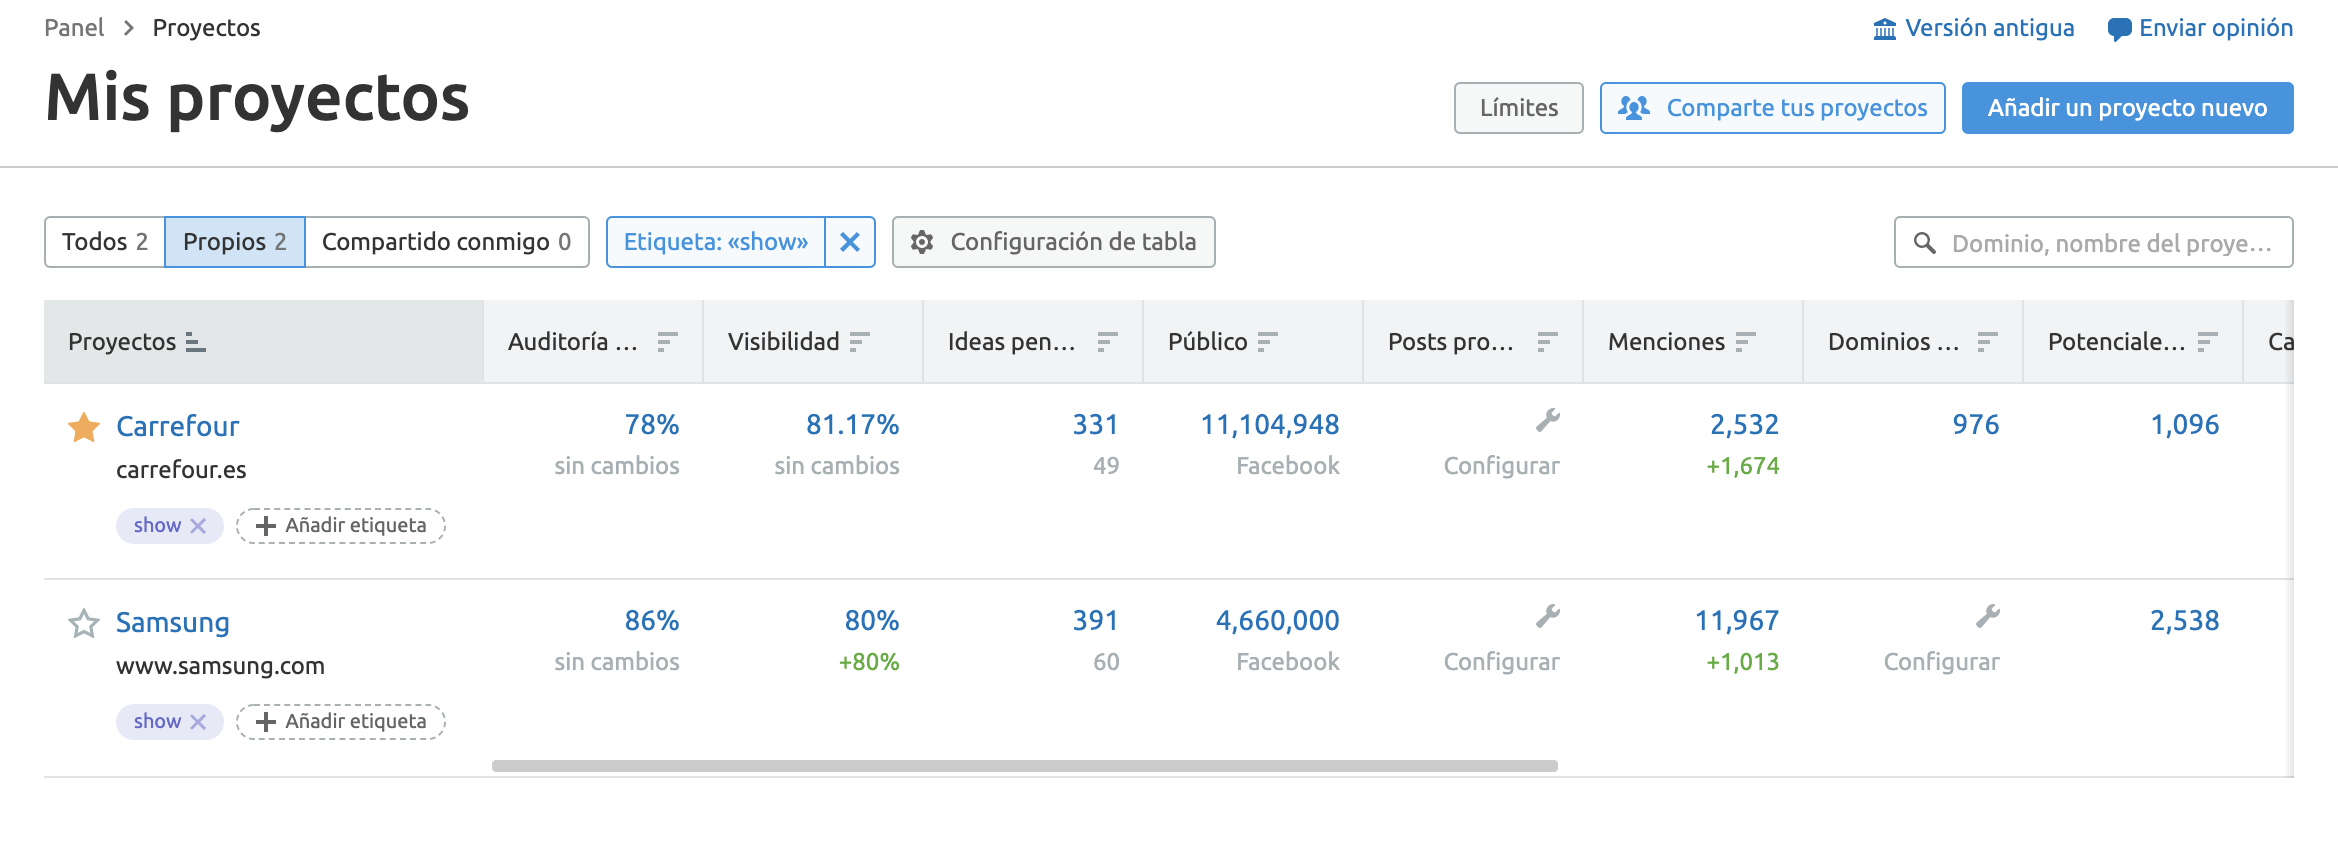
Task: Open the Carrefour project link
Action: [x=178, y=427]
